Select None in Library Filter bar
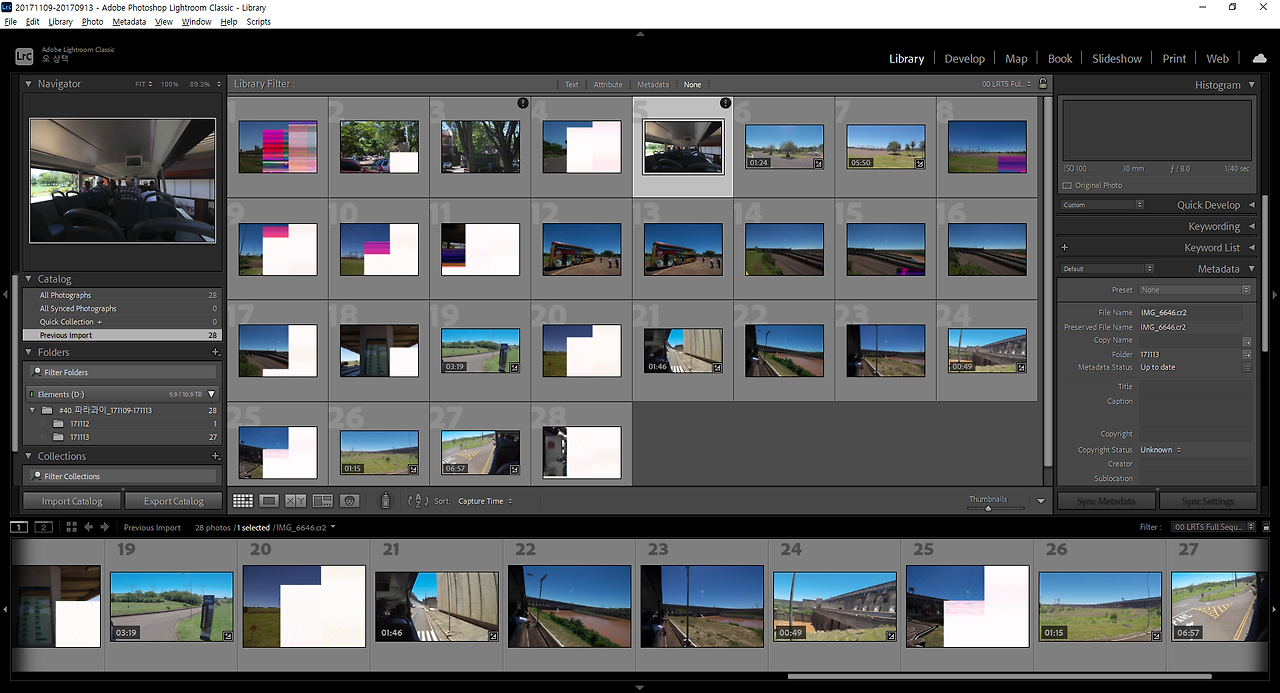The width and height of the screenshot is (1280, 693). pyautogui.click(x=692, y=85)
